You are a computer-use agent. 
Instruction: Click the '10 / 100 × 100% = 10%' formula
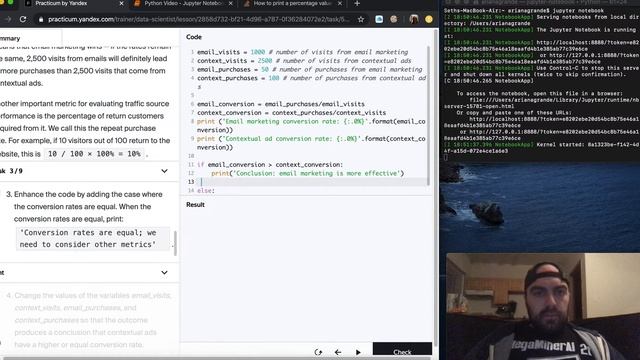point(94,154)
